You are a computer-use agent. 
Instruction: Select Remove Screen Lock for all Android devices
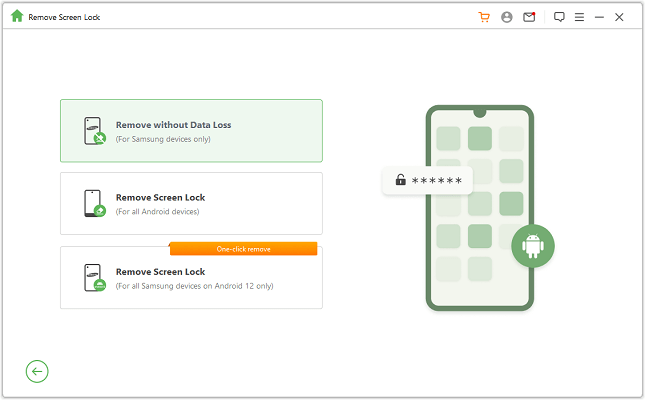pyautogui.click(x=191, y=204)
